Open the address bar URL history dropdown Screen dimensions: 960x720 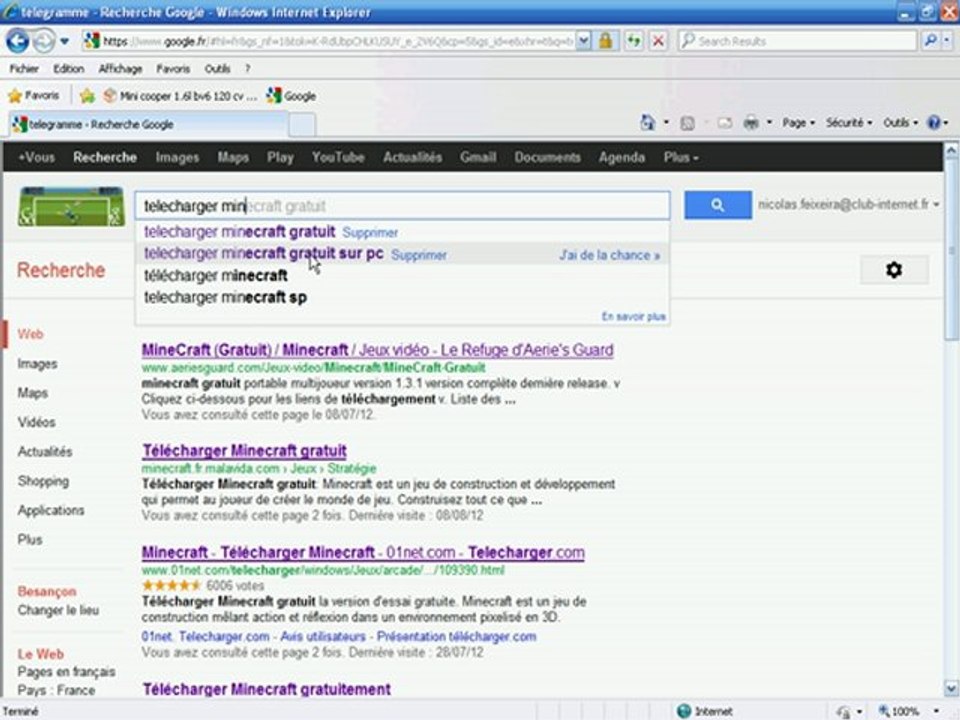click(583, 41)
